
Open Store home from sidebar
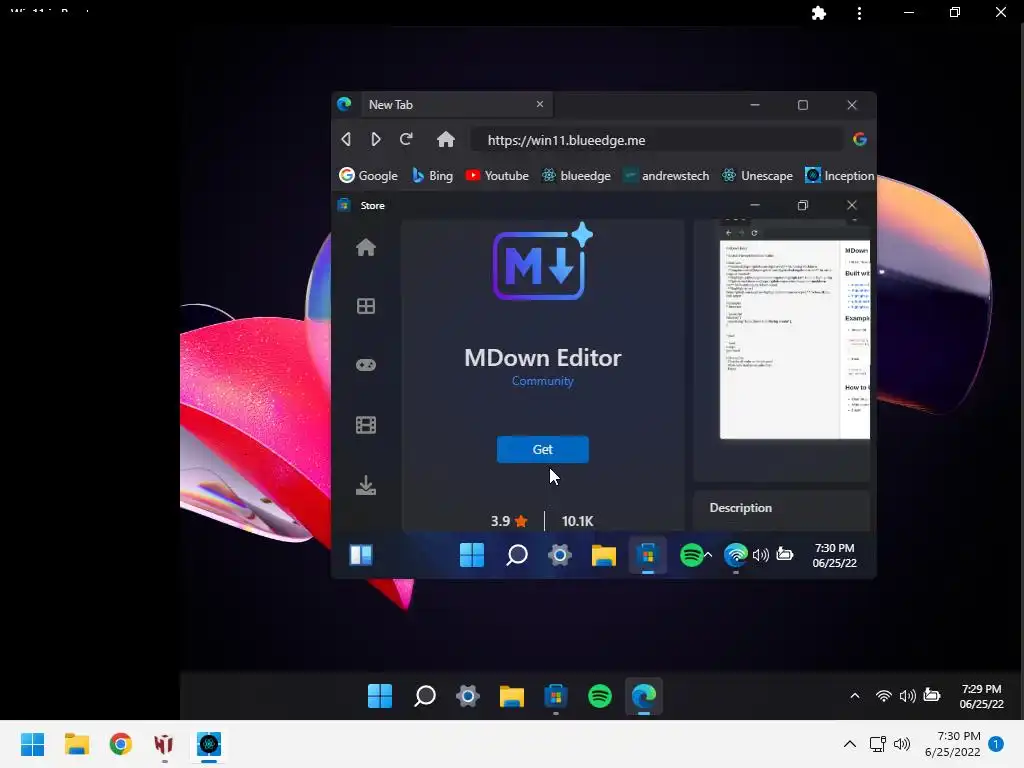click(366, 248)
